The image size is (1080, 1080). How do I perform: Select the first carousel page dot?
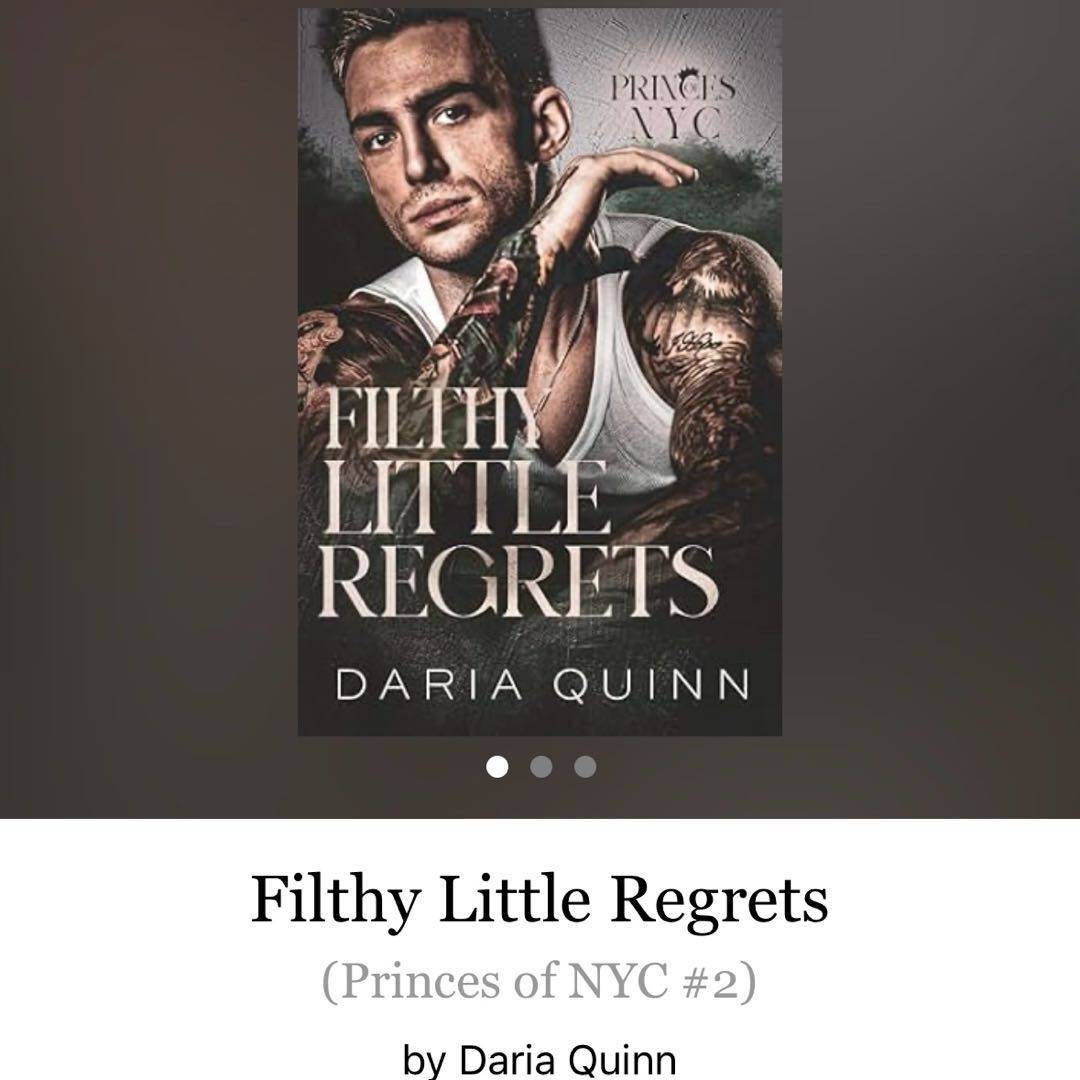click(x=497, y=767)
